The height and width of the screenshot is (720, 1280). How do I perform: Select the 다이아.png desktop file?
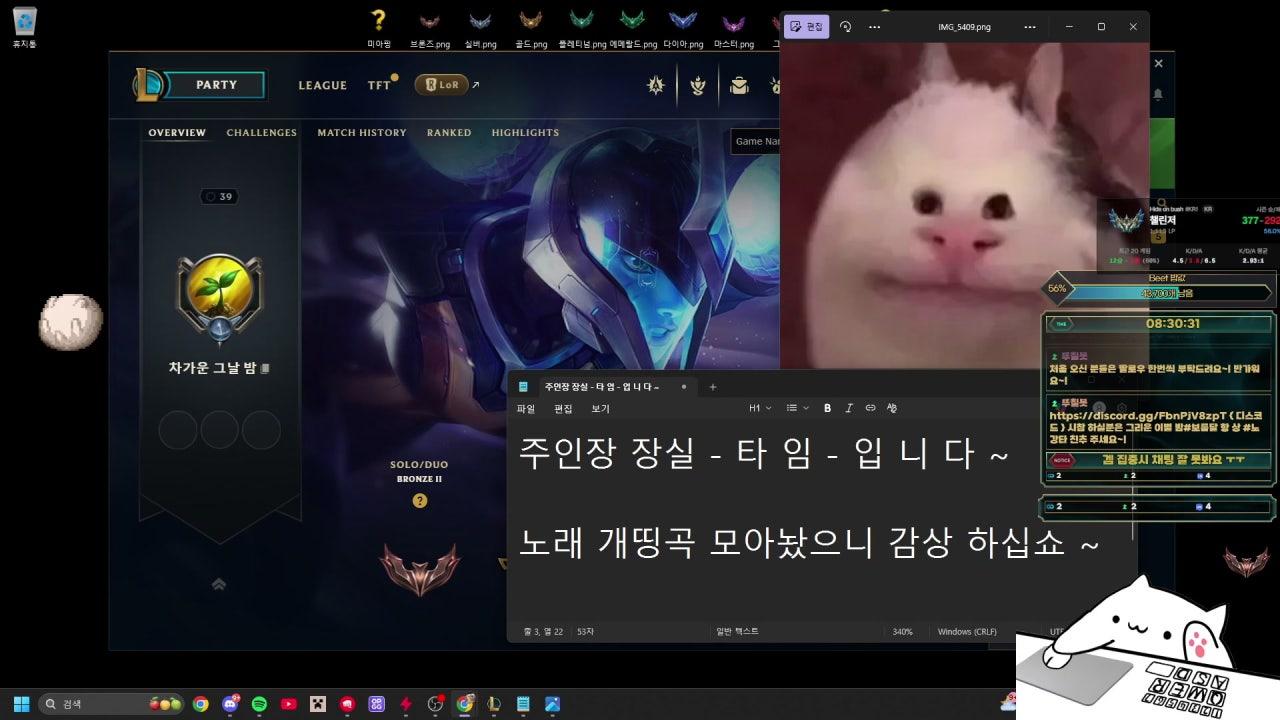click(x=683, y=28)
